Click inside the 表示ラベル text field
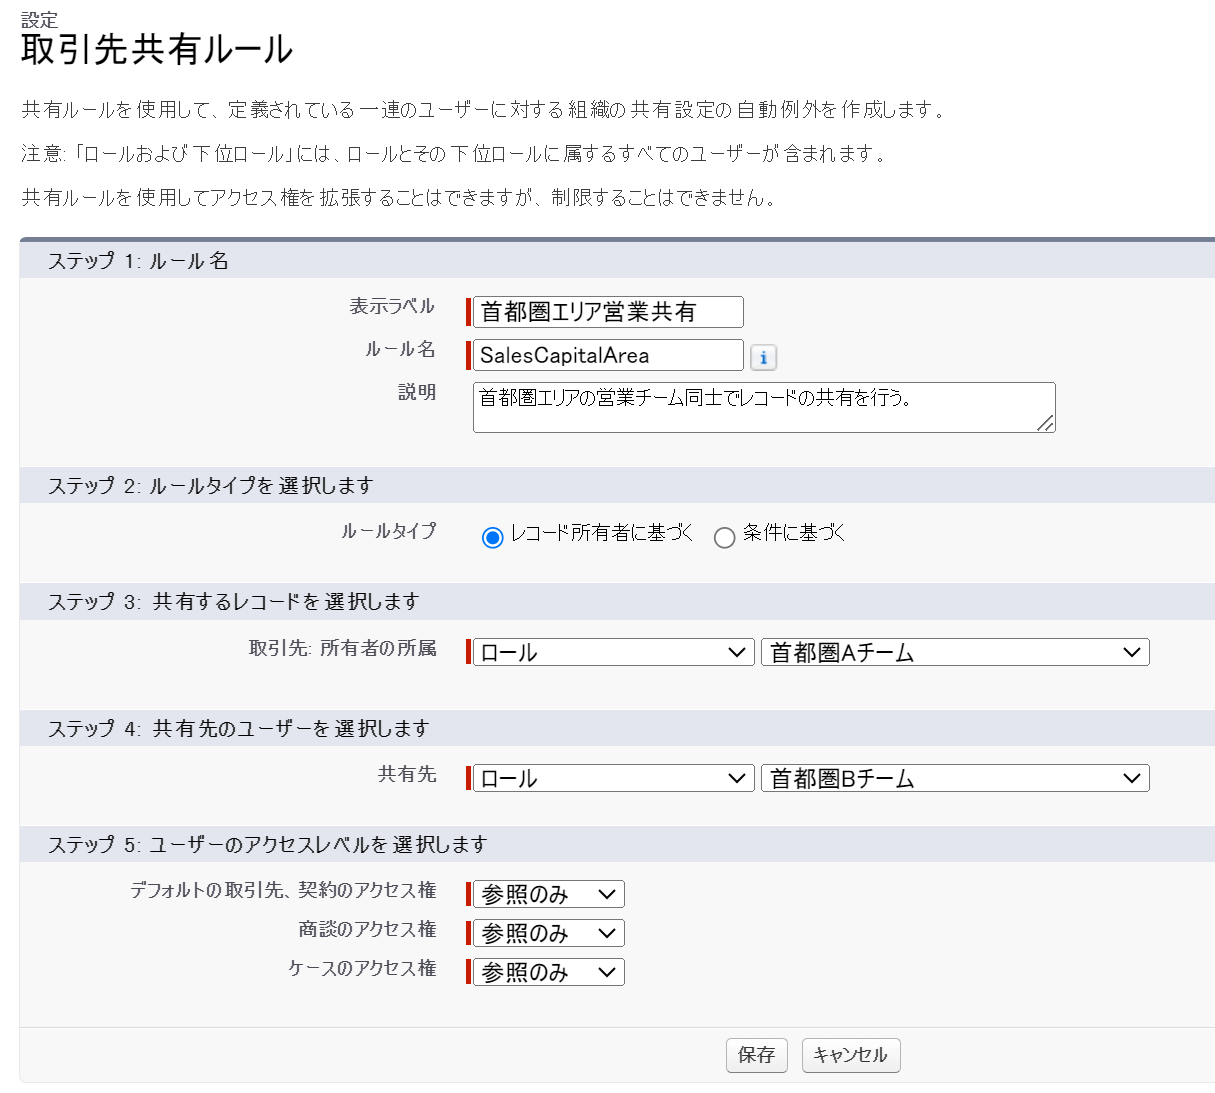Viewport: 1215px width, 1093px height. tap(605, 312)
